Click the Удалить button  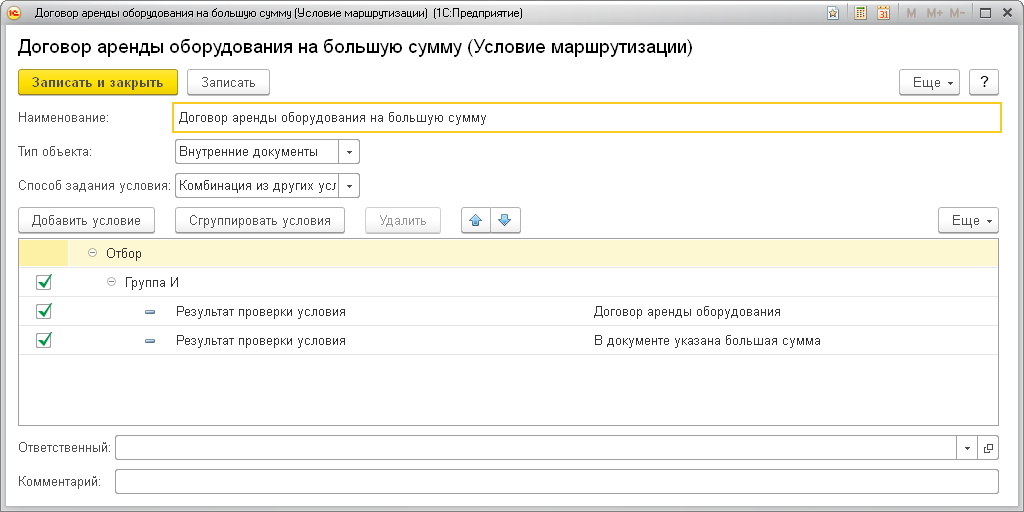click(x=403, y=221)
